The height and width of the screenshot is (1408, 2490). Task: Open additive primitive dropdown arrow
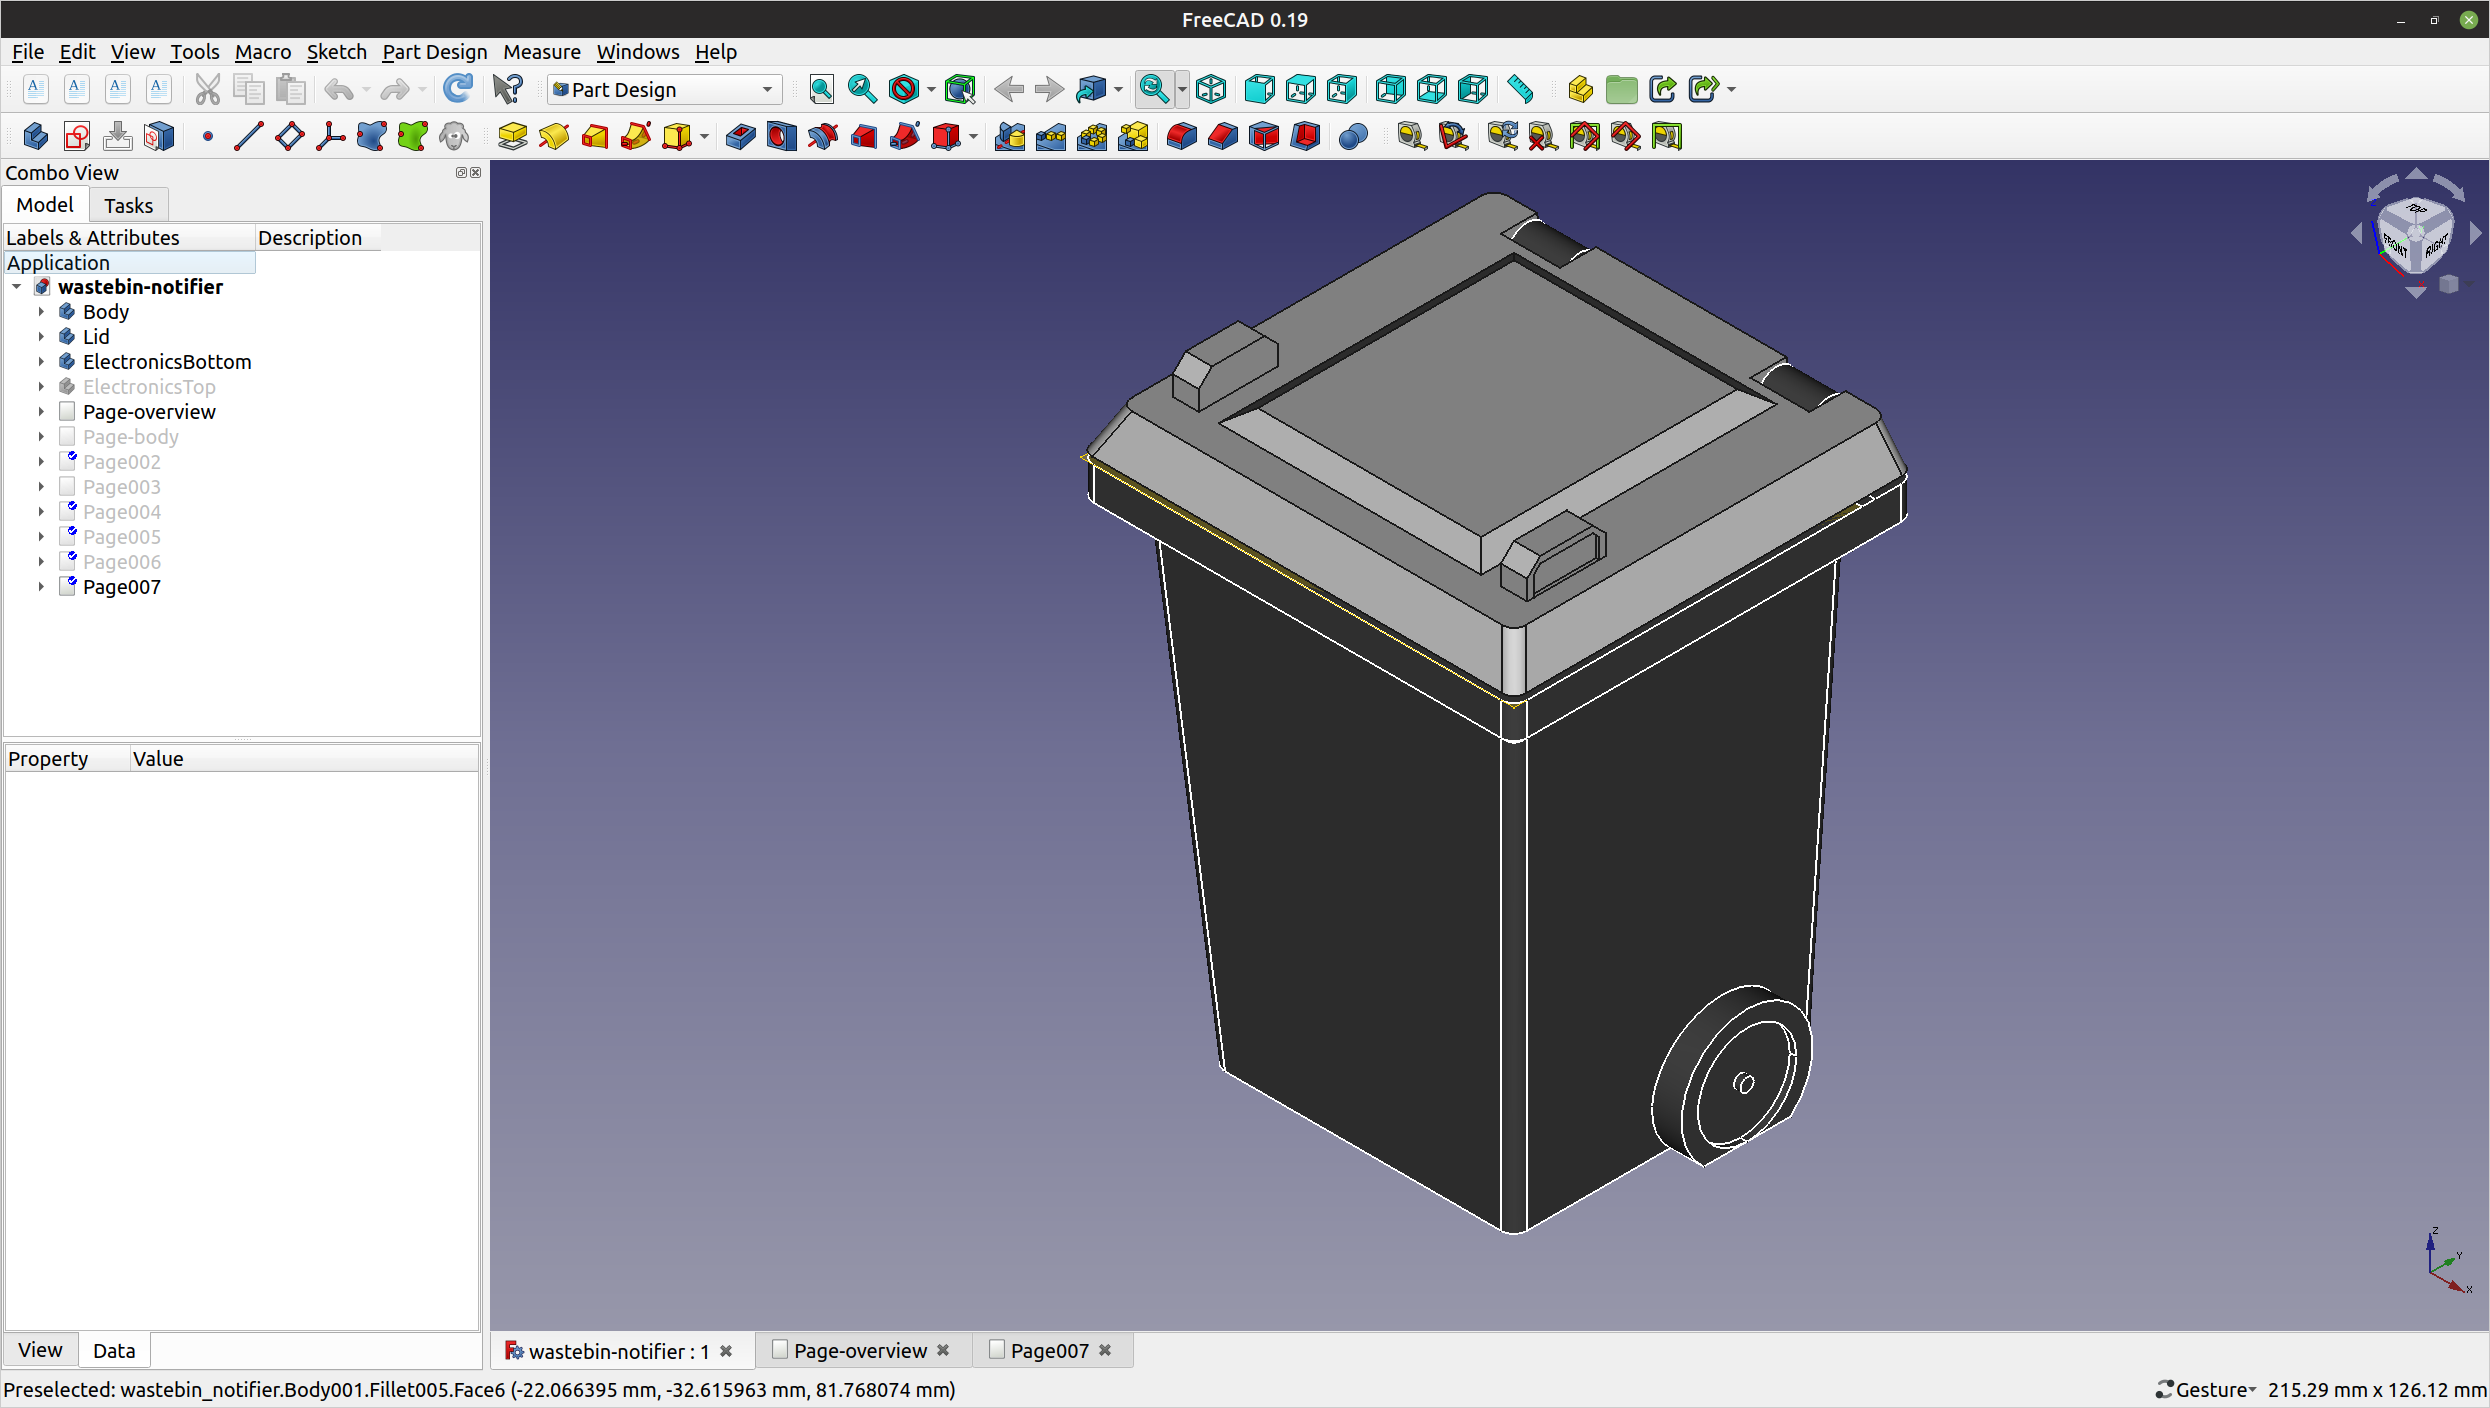pyautogui.click(x=705, y=136)
